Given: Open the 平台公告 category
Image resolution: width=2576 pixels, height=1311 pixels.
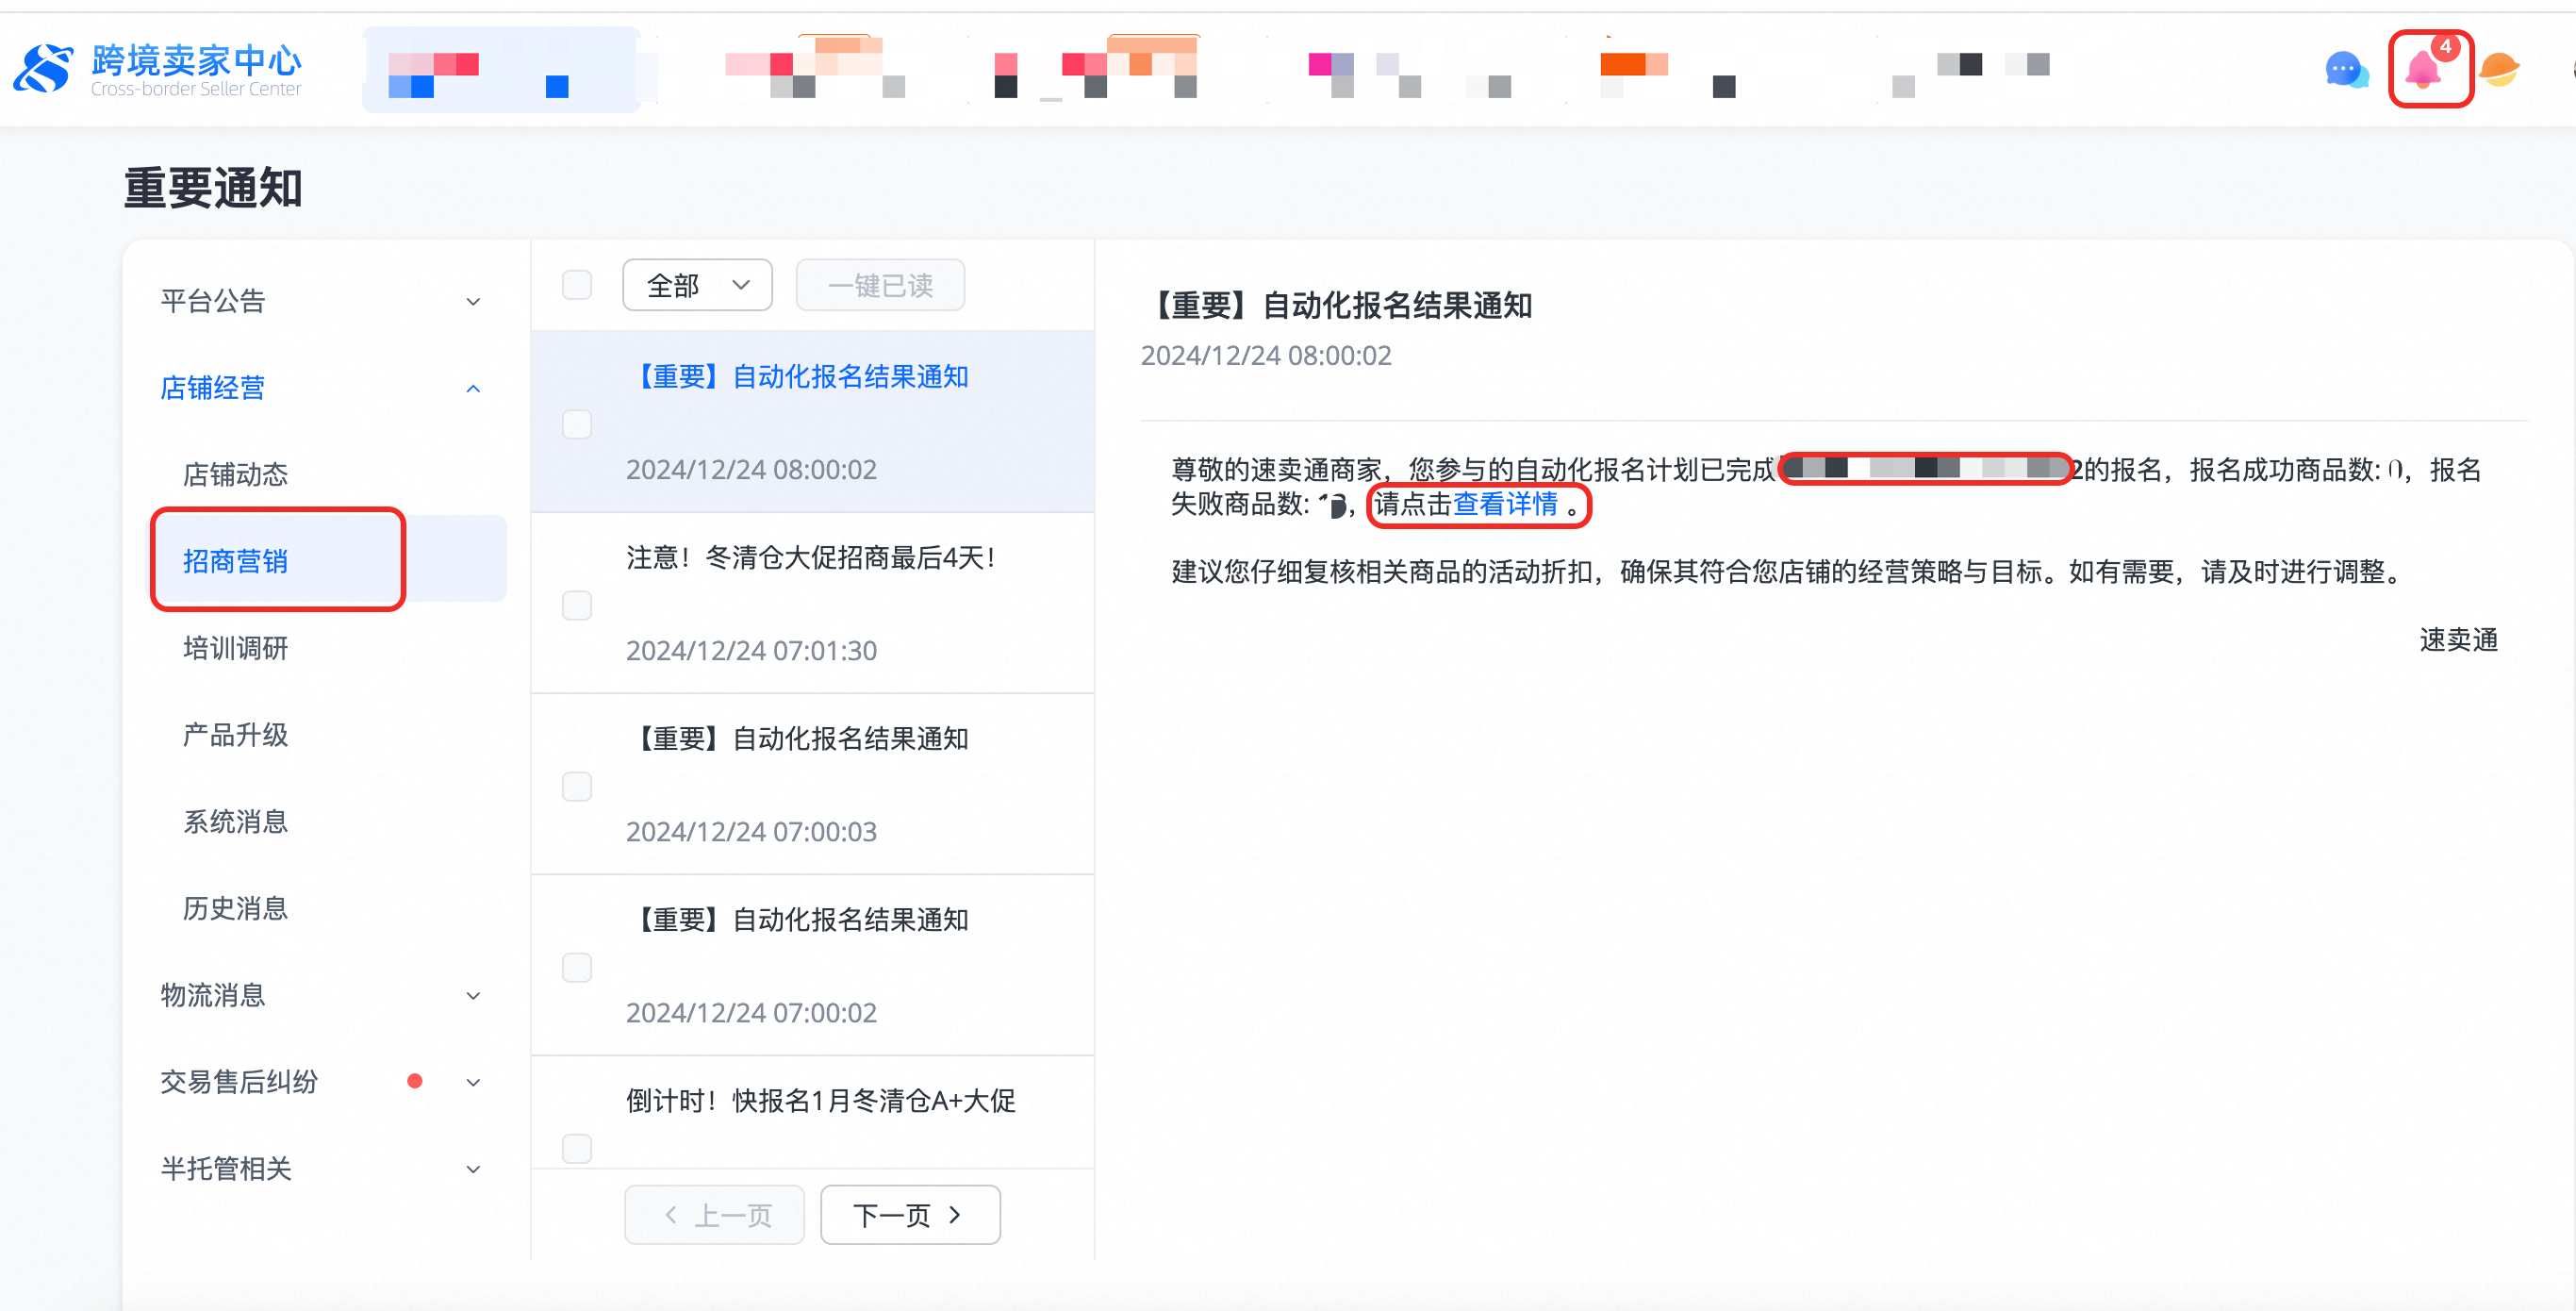Looking at the screenshot, I should (x=212, y=301).
